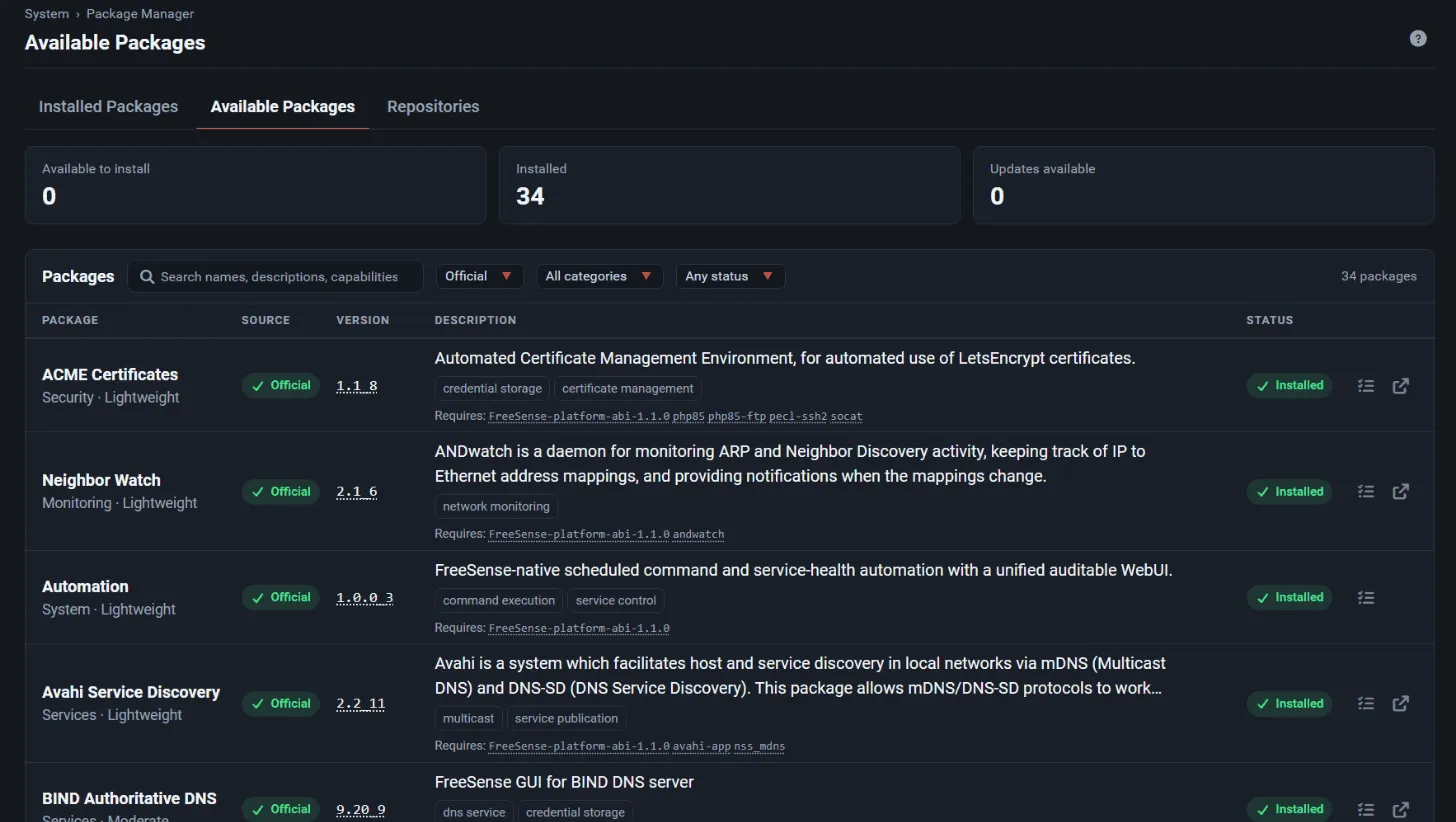Image resolution: width=1456 pixels, height=822 pixels.
Task: Open the avahi-app dependency link
Action: click(x=702, y=746)
